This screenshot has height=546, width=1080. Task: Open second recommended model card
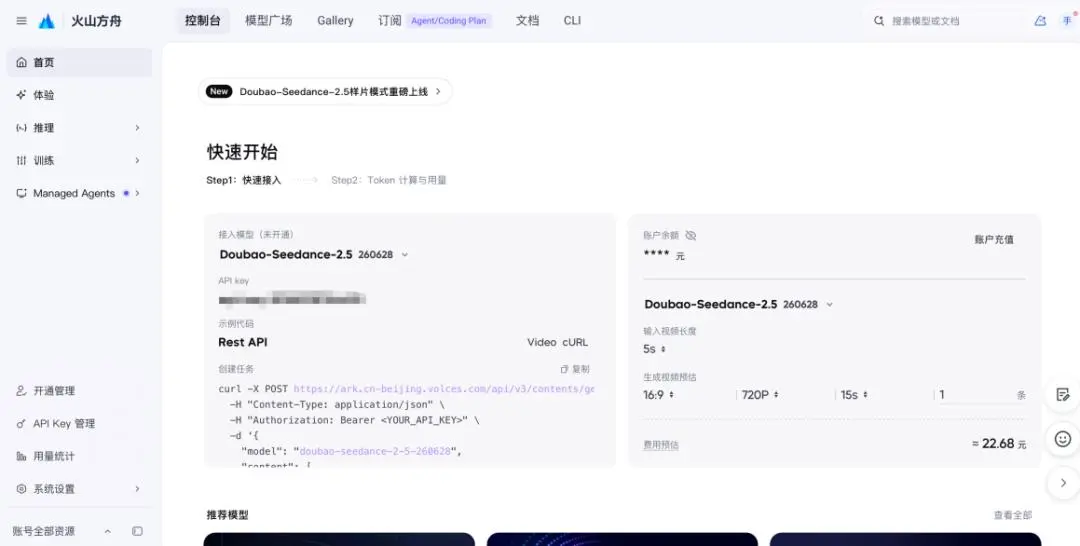click(x=622, y=539)
